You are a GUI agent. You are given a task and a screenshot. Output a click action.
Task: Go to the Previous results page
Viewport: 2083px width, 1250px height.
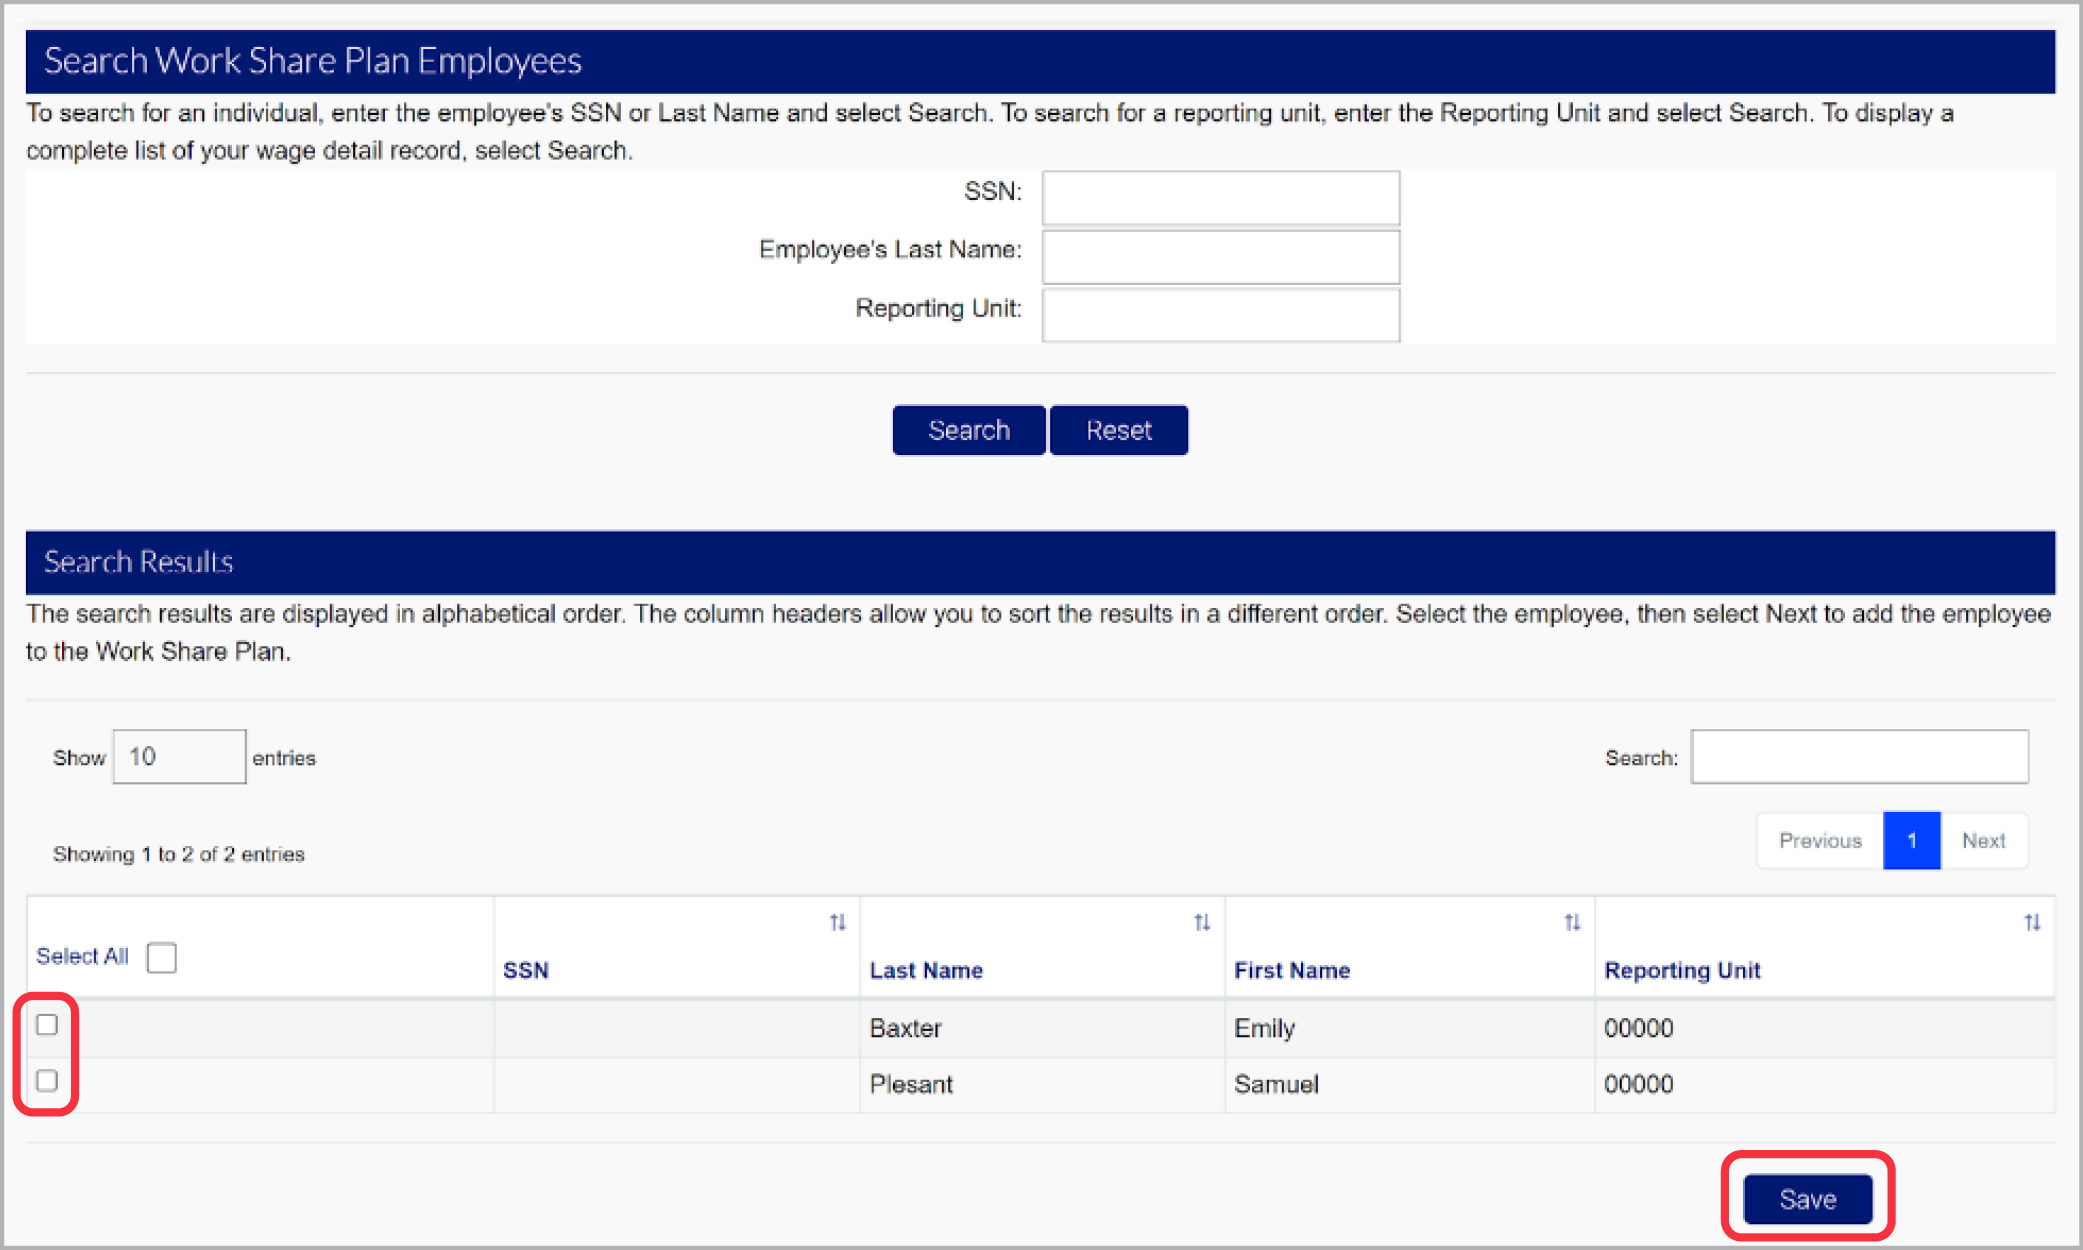click(x=1819, y=841)
